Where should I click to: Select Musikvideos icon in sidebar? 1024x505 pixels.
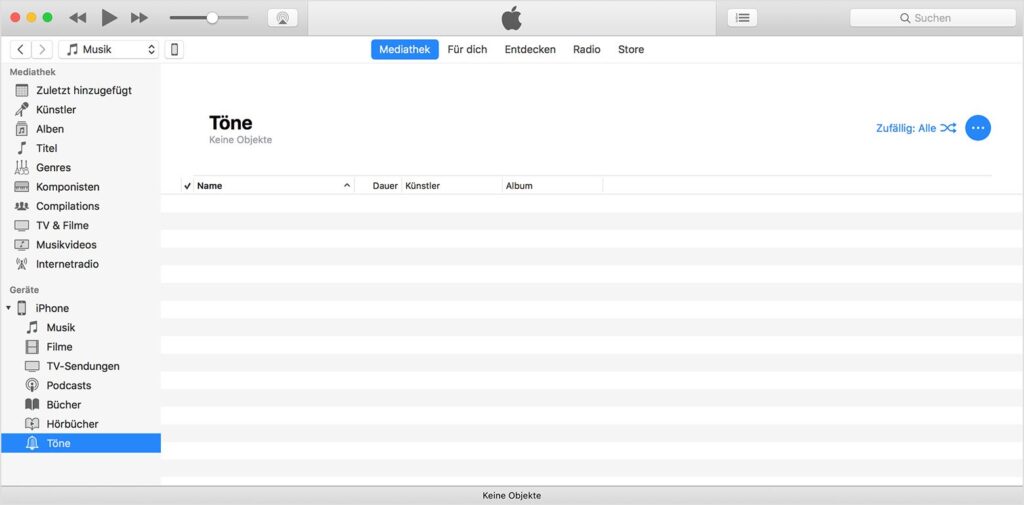point(22,244)
